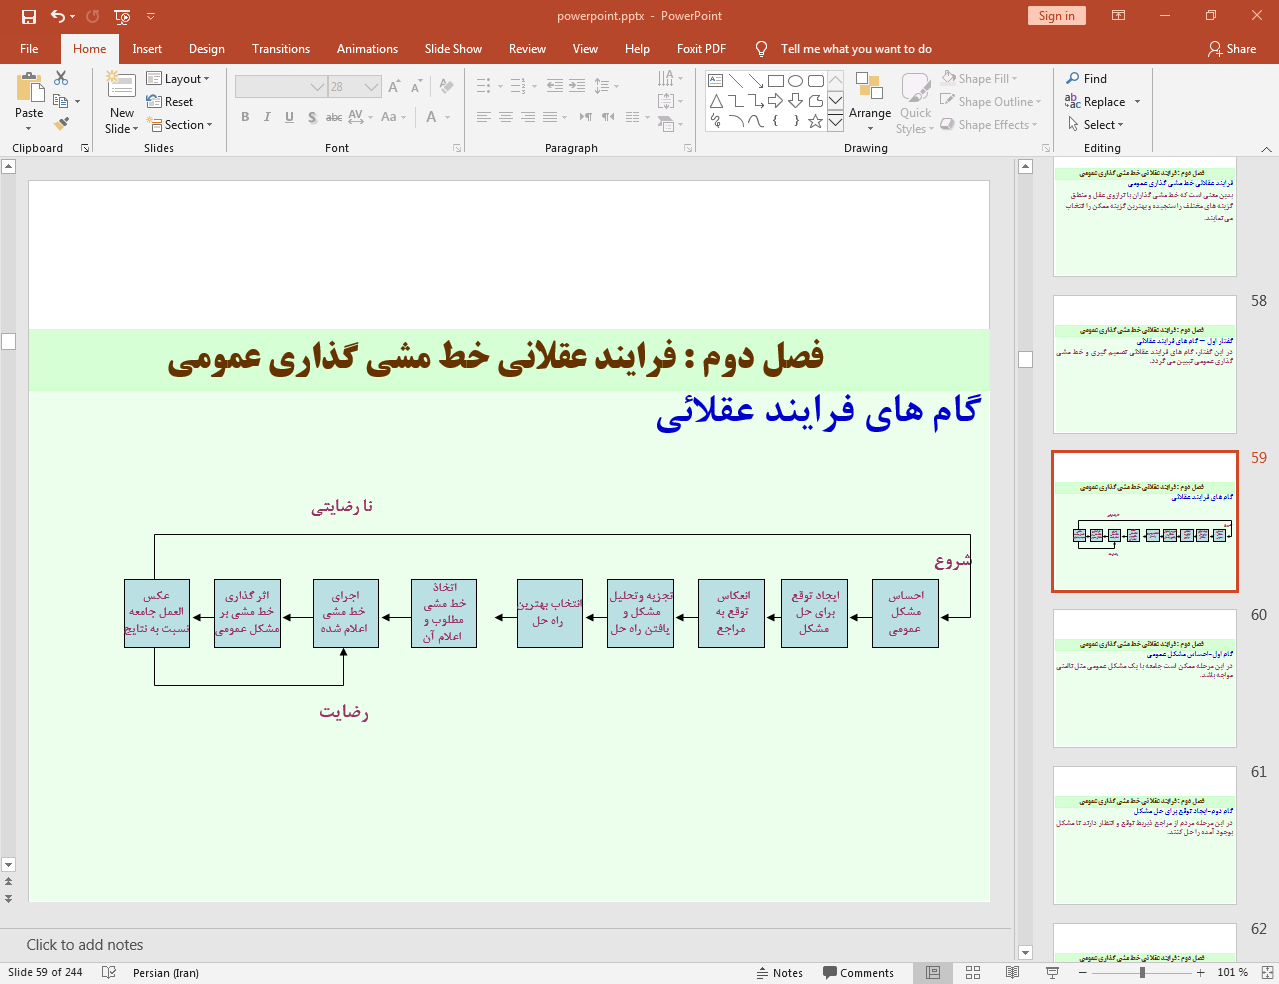Start Slide Show from status bar icon
The height and width of the screenshot is (984, 1279).
[x=1052, y=973]
